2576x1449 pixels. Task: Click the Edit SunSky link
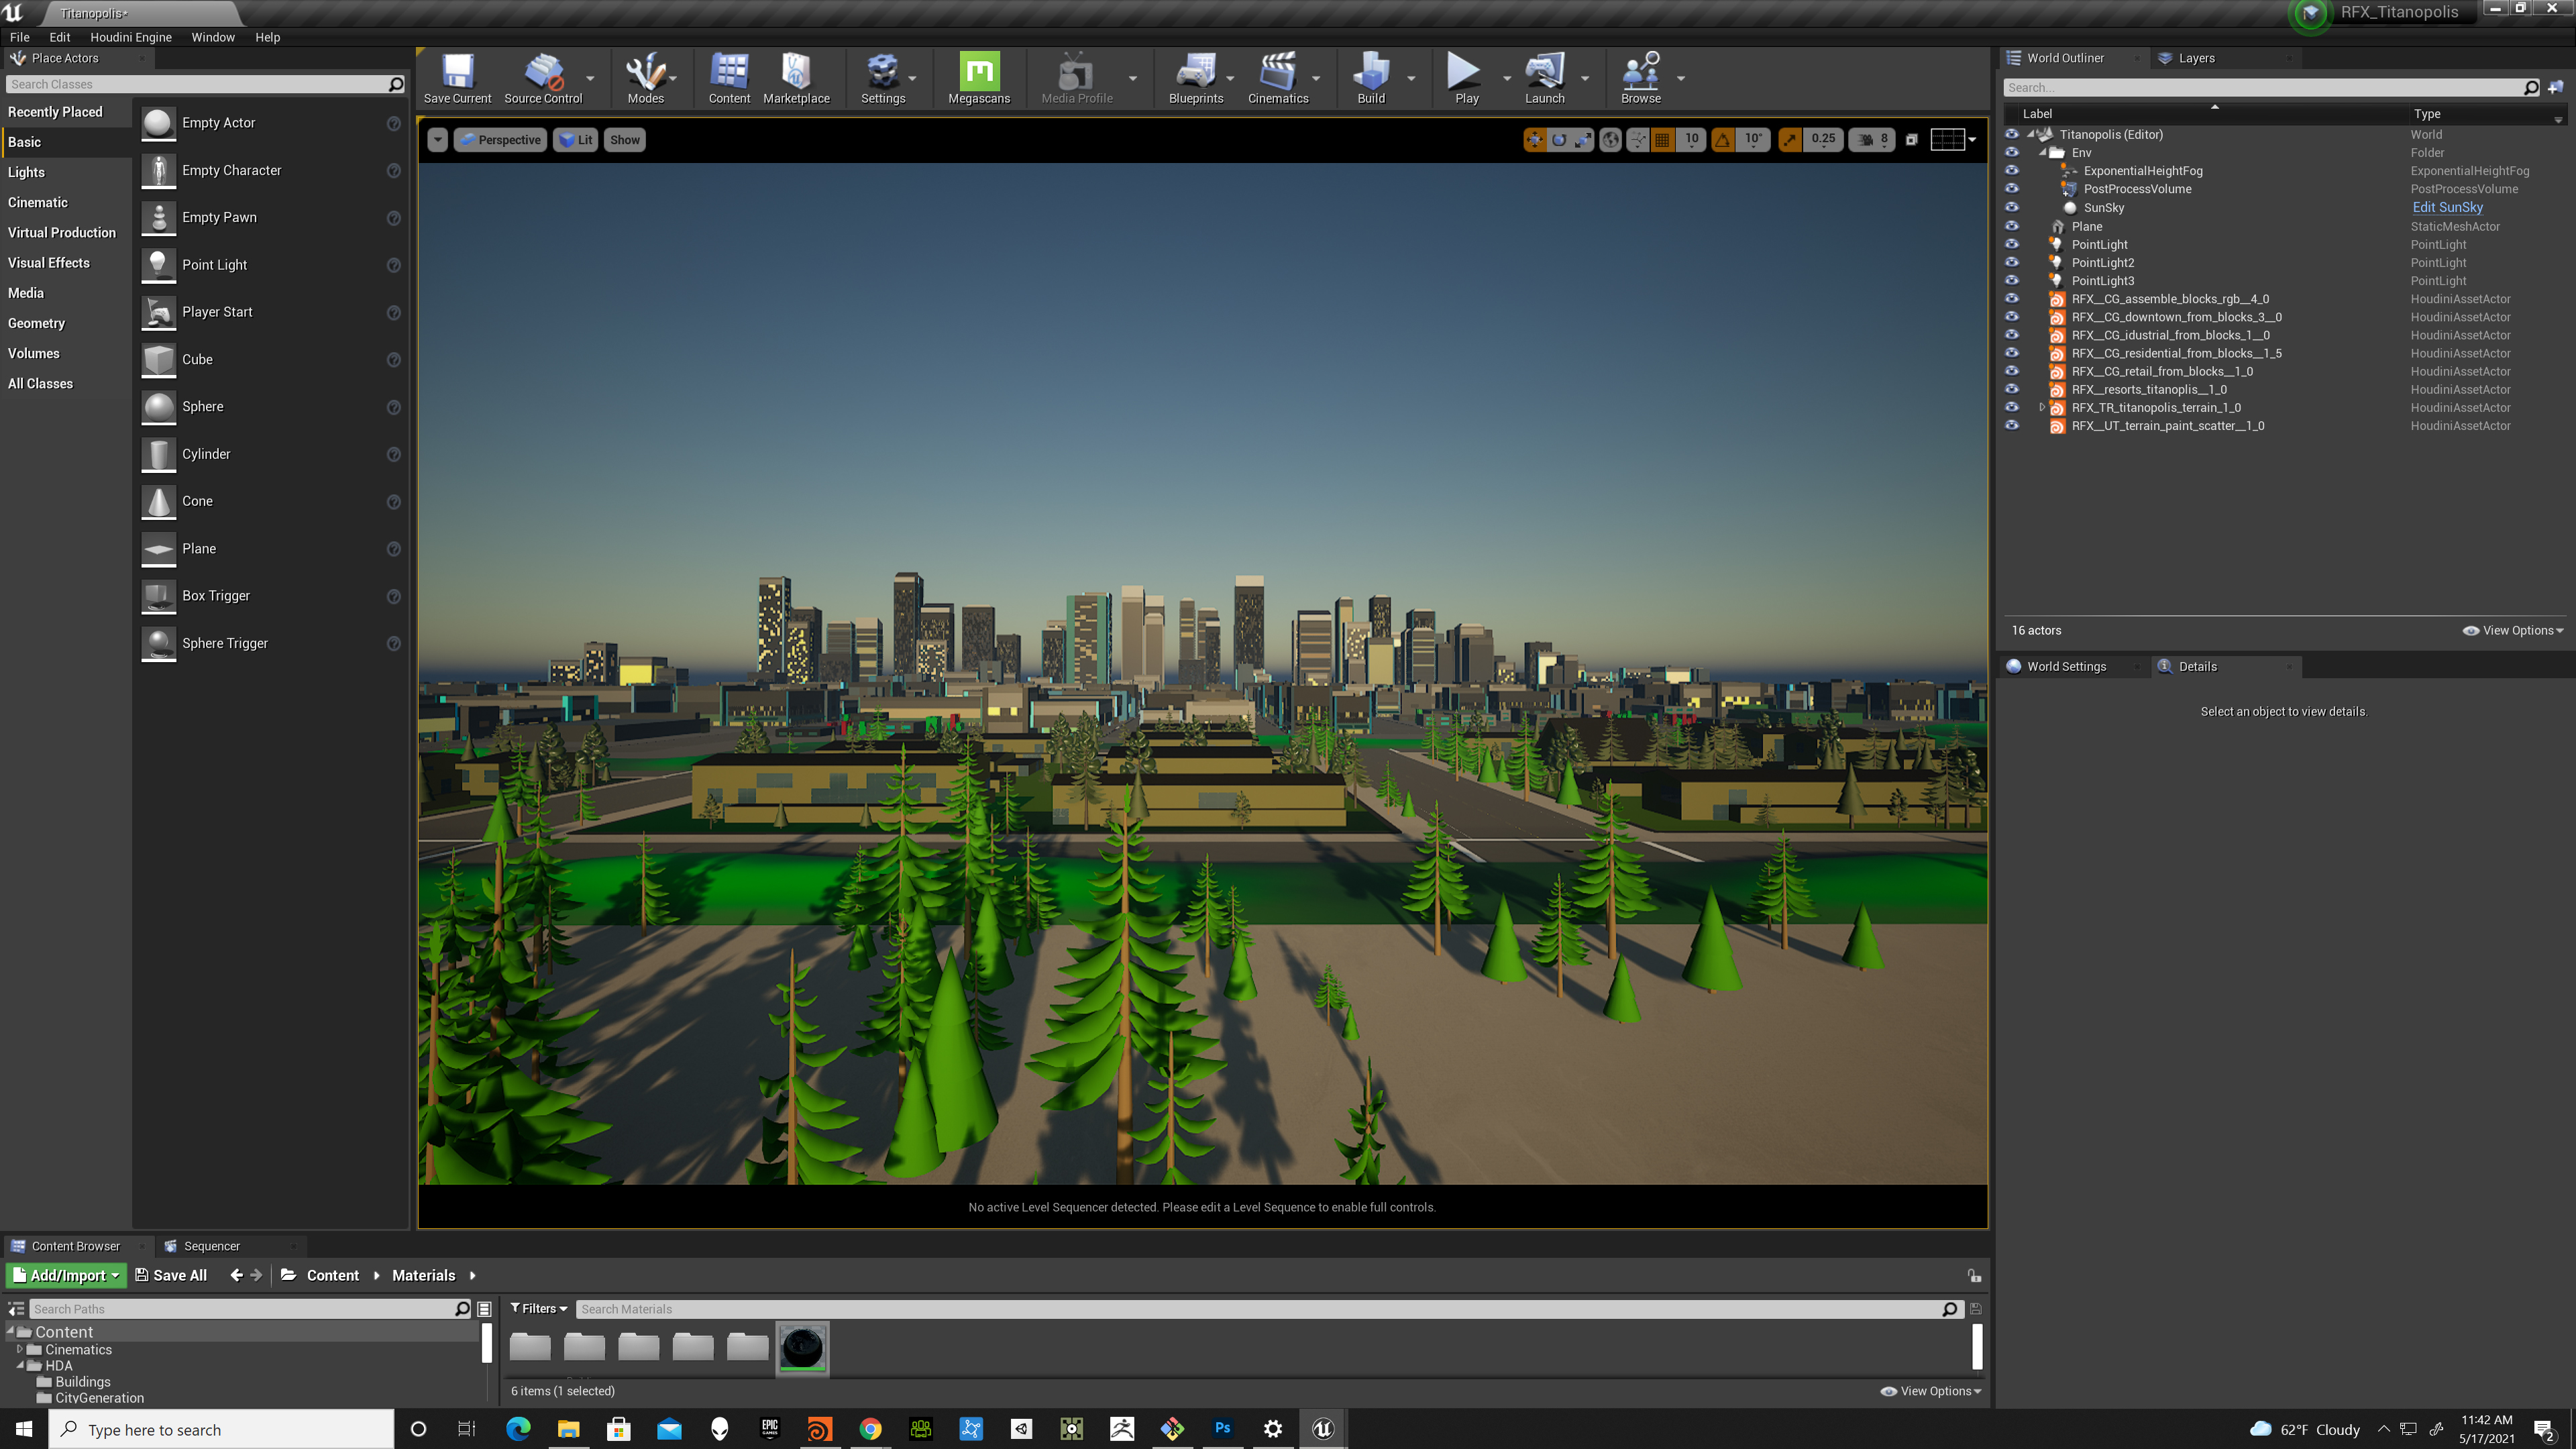[2447, 207]
